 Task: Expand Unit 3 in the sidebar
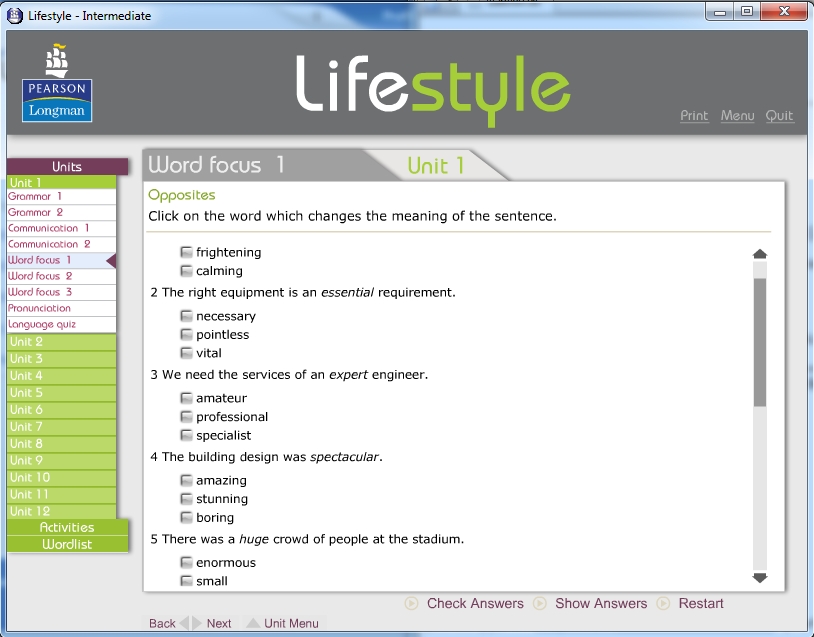click(61, 359)
